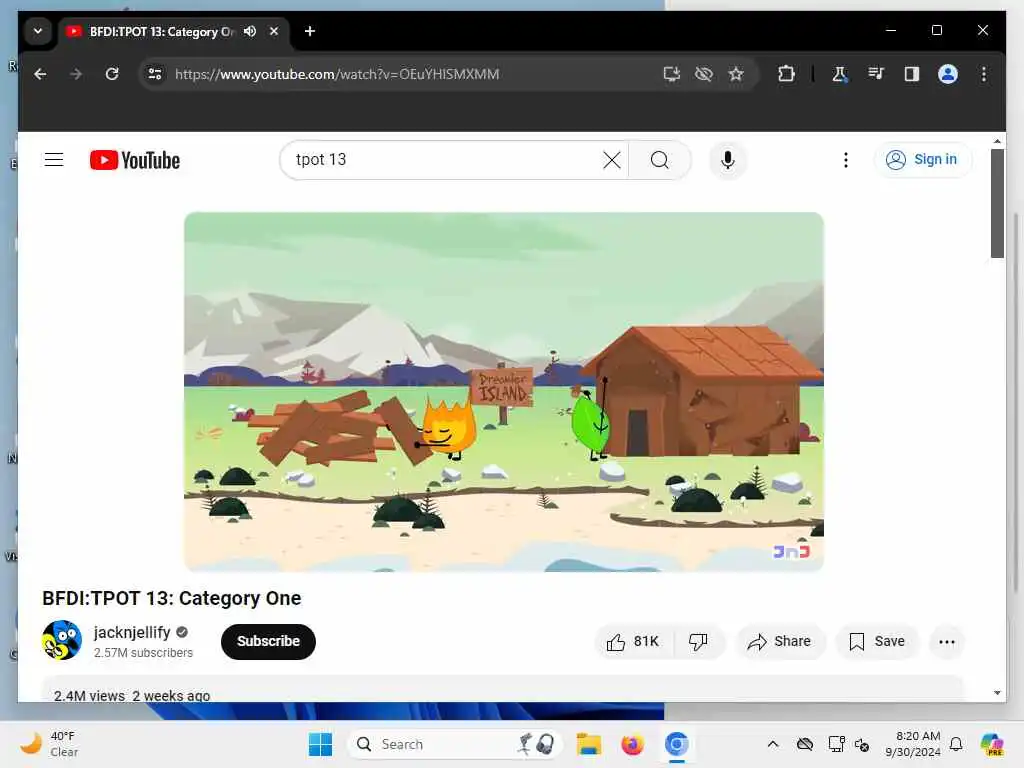
Task: Click scrollbar down arrow
Action: tap(997, 693)
